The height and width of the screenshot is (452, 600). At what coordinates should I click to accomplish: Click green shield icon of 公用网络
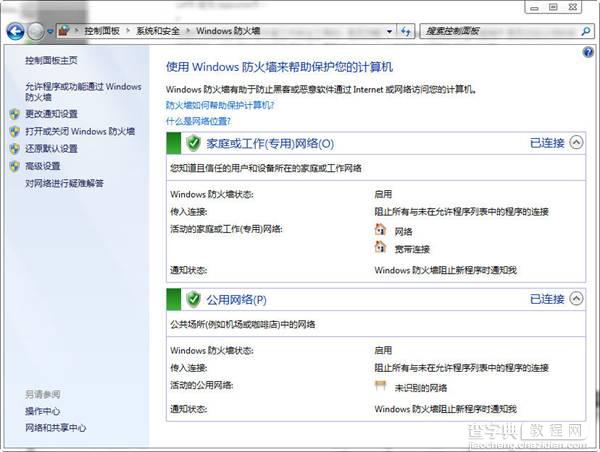(x=194, y=299)
